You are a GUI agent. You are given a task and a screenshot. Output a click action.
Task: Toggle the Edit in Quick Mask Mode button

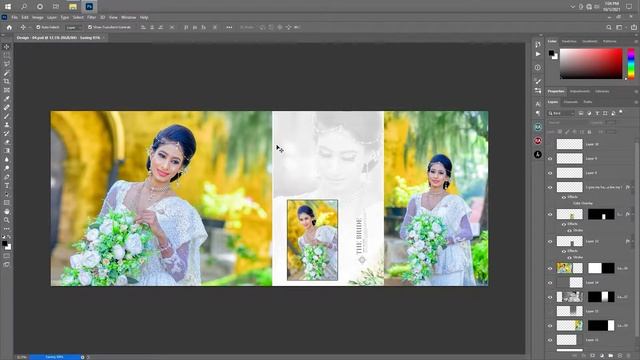pos(7,256)
